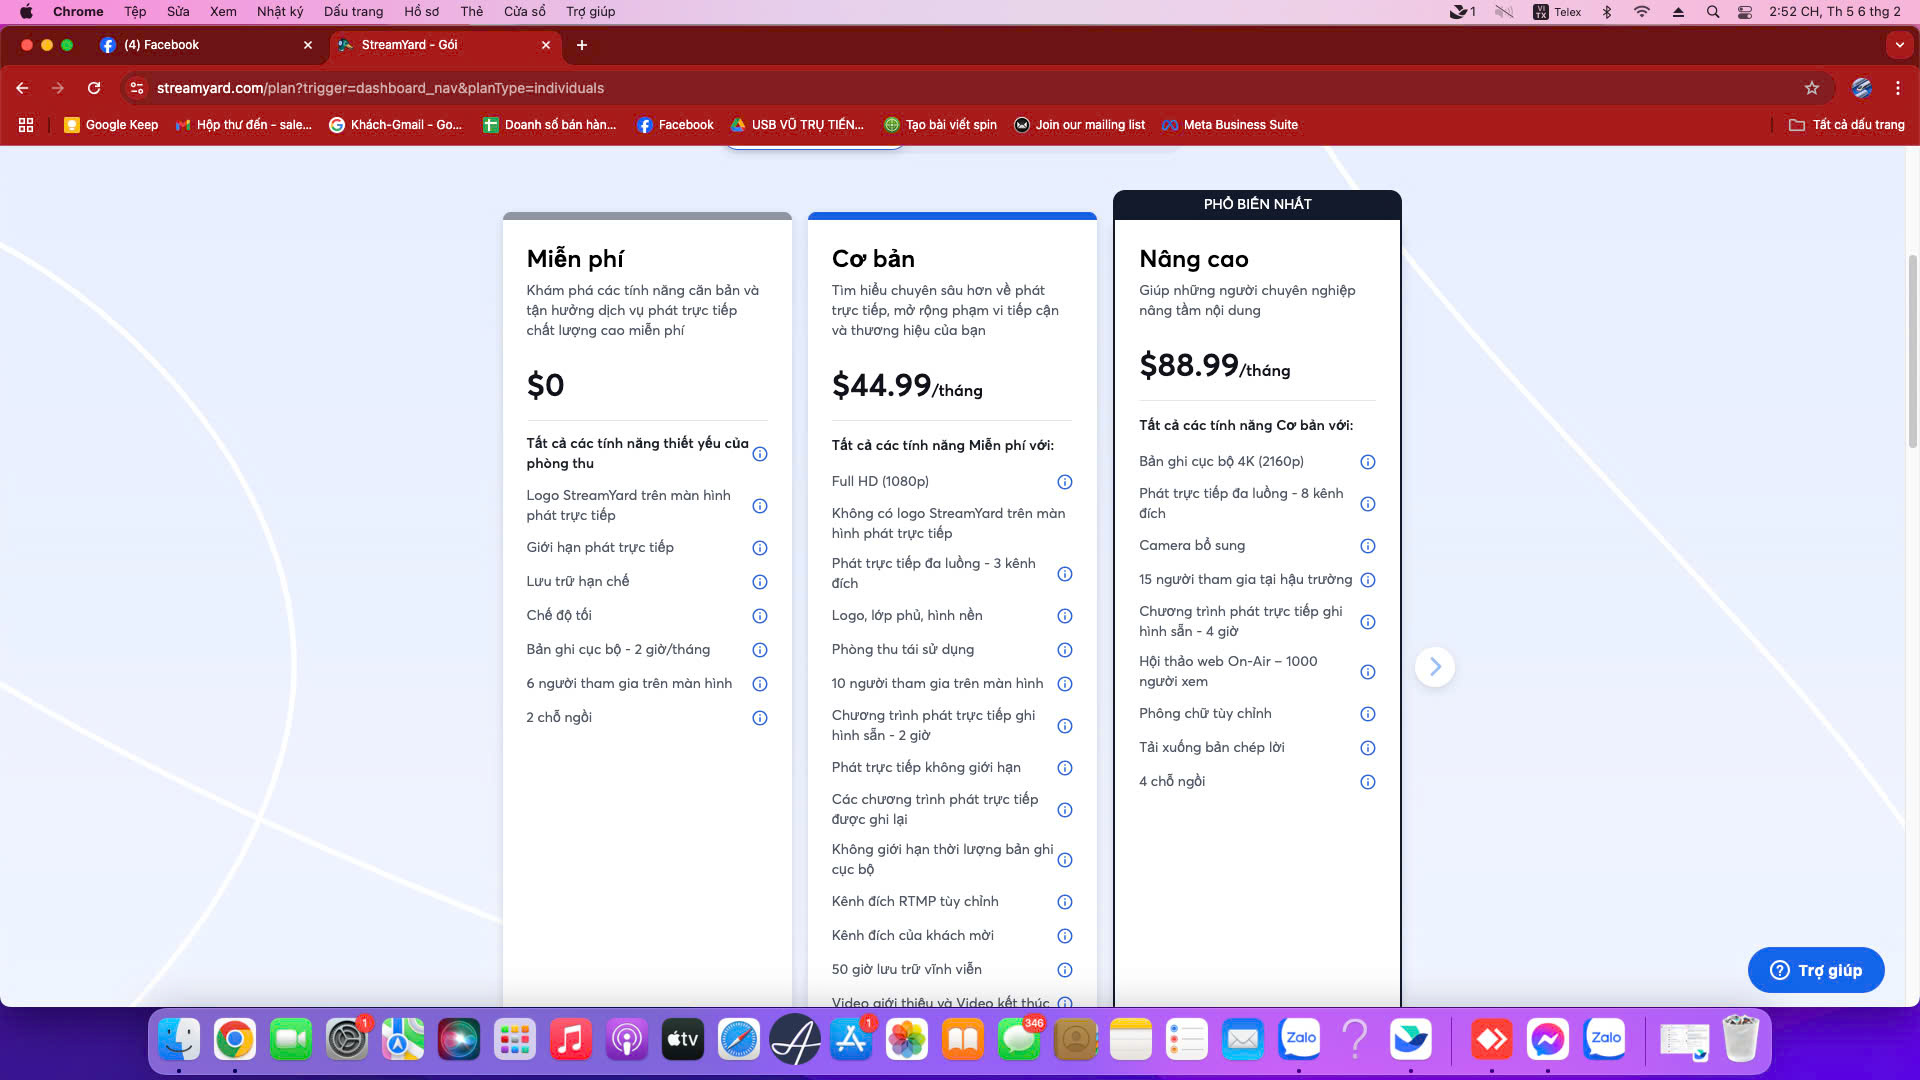1920x1080 pixels.
Task: Click info icon next to Chế độ tối
Action: pyautogui.click(x=760, y=616)
